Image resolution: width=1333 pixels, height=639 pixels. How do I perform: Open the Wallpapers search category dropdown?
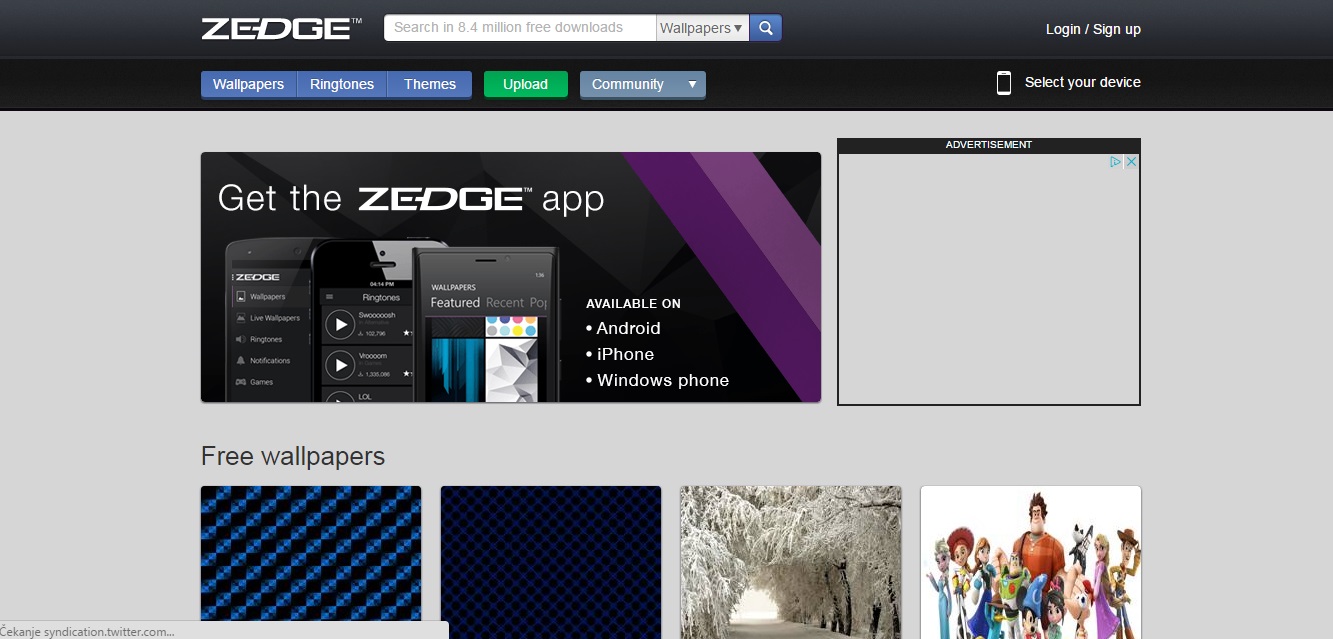pos(702,28)
